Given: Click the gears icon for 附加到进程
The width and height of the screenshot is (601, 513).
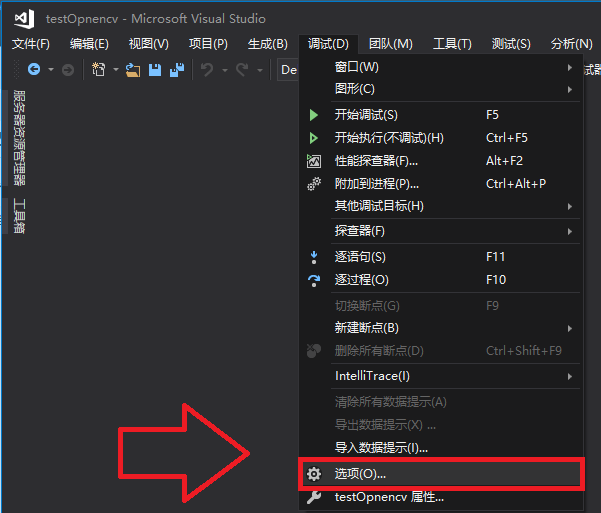Looking at the screenshot, I should coord(314,184).
